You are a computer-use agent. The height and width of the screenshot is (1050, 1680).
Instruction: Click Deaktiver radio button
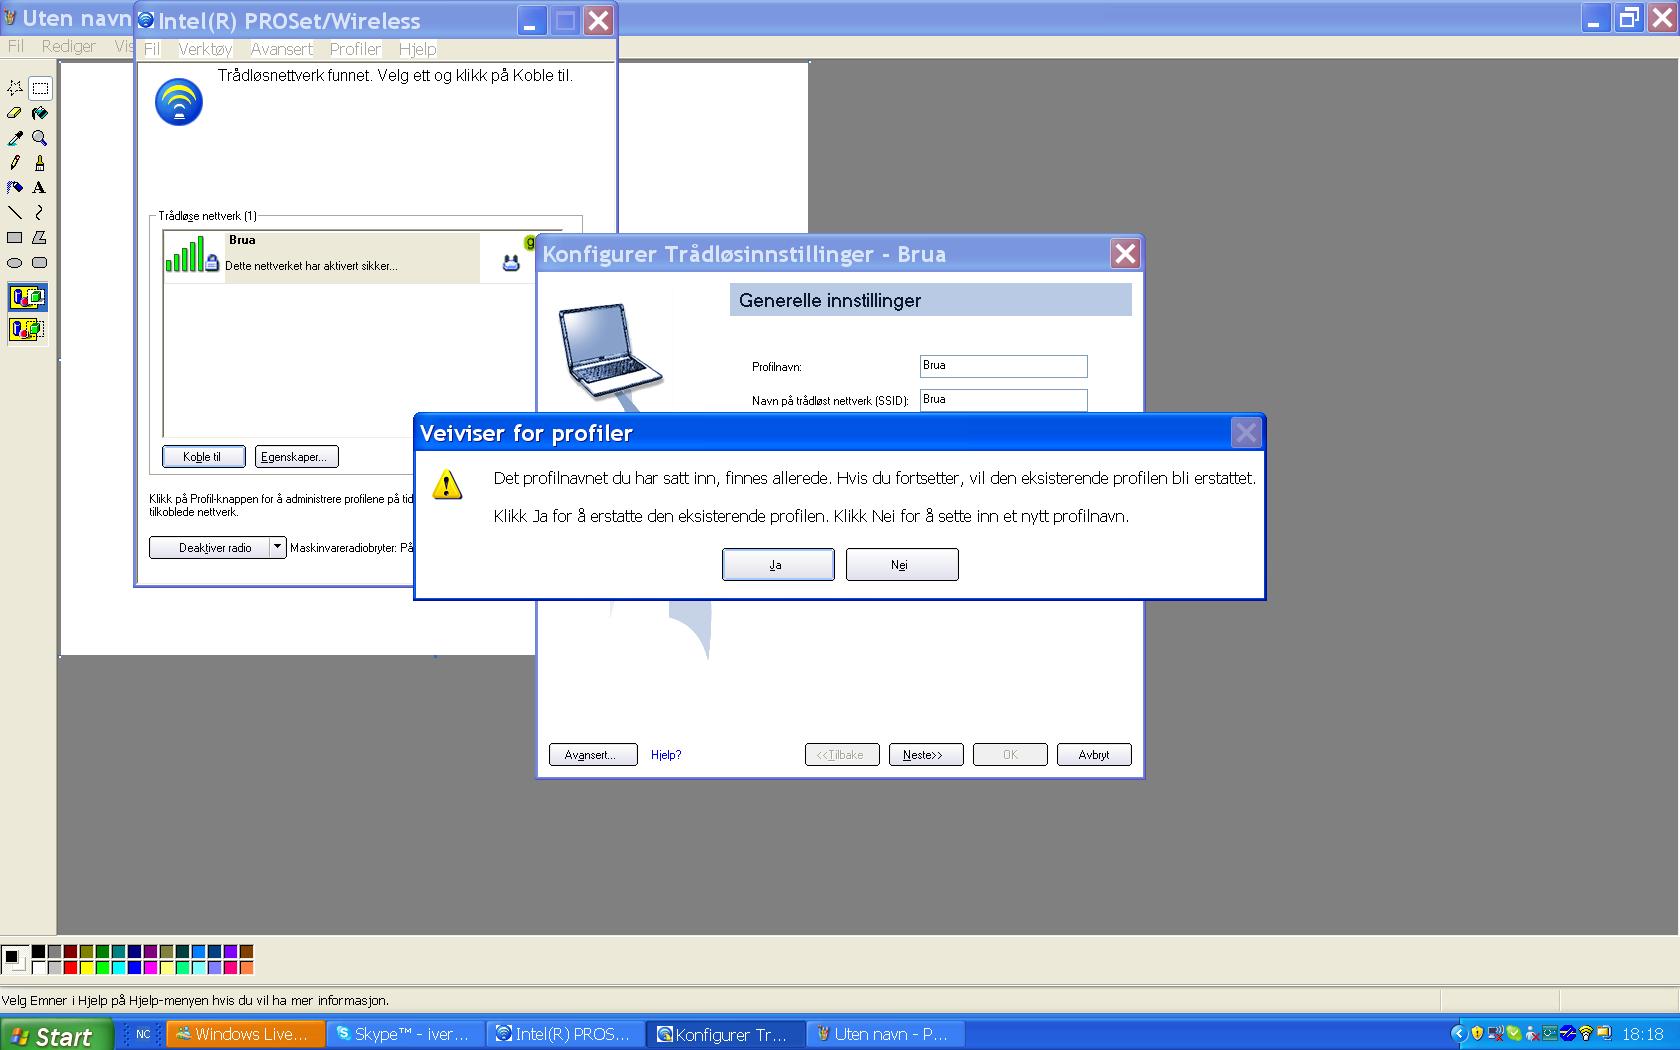click(x=209, y=547)
